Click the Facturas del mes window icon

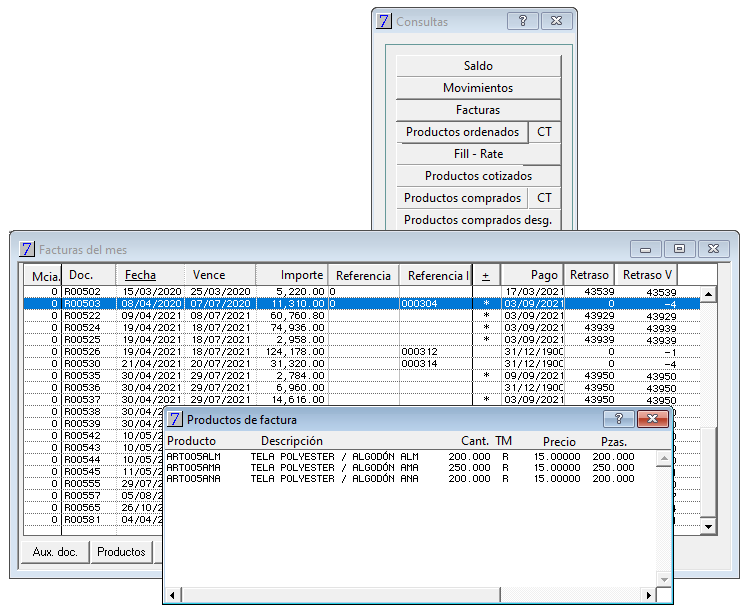27,249
